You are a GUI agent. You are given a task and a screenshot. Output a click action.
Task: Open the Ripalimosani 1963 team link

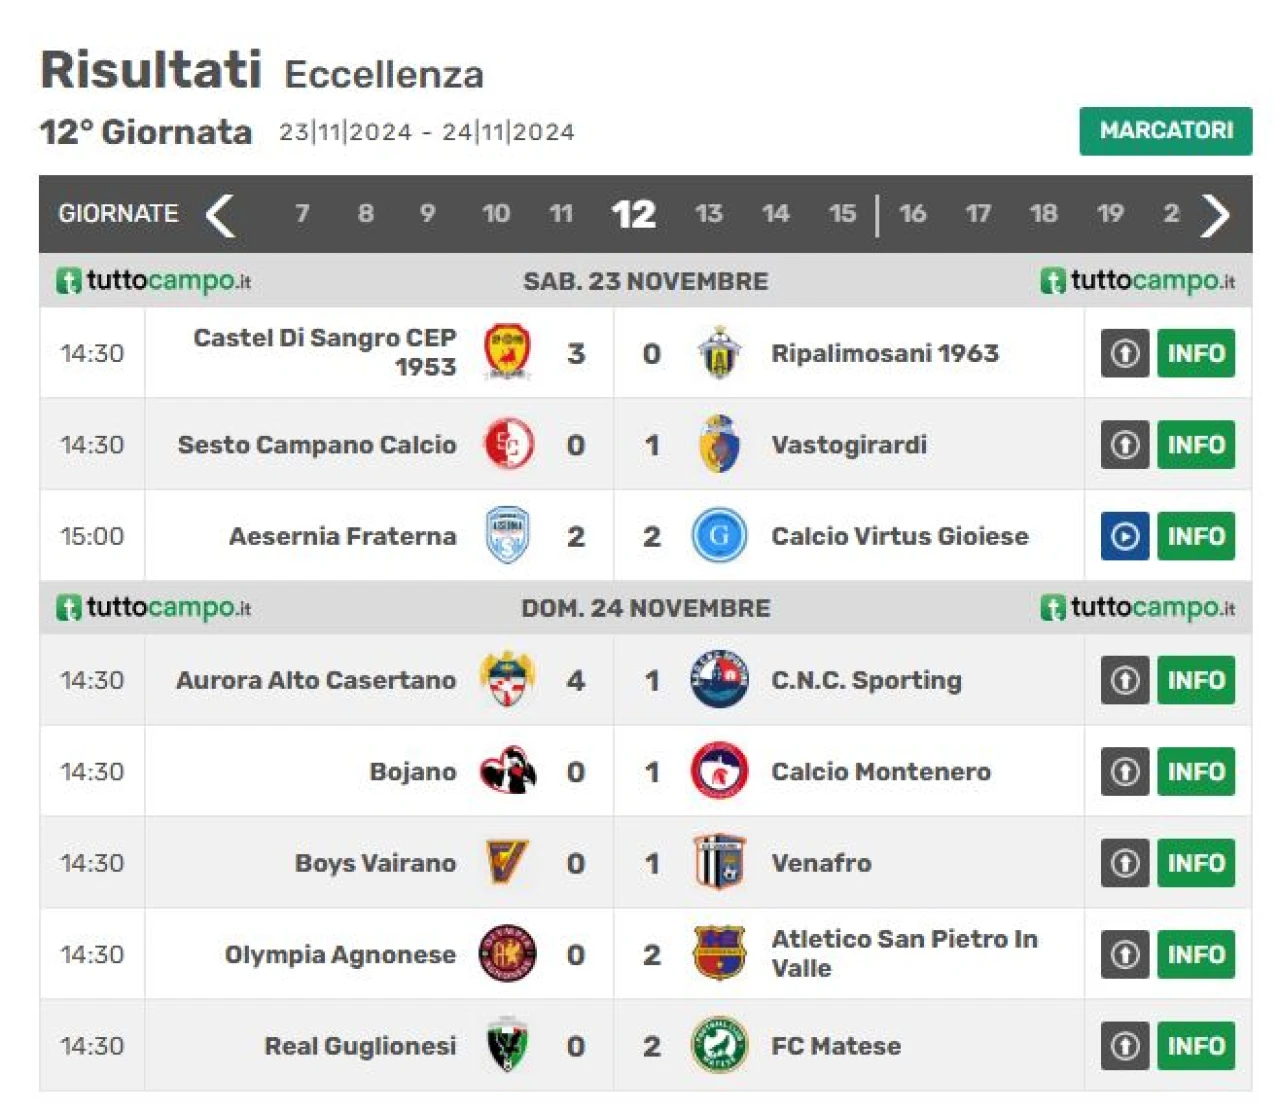click(x=884, y=353)
